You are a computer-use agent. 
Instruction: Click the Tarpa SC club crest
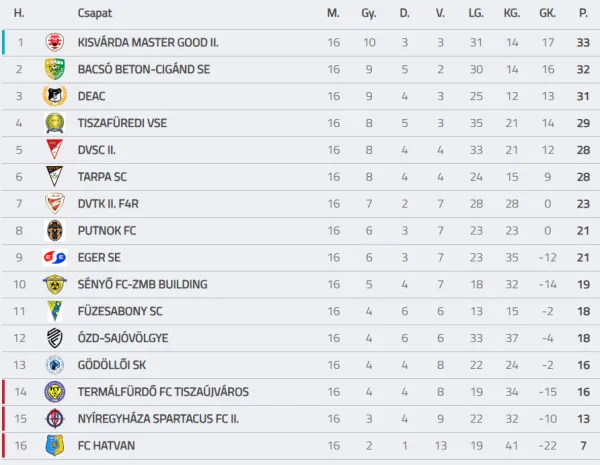[54, 177]
